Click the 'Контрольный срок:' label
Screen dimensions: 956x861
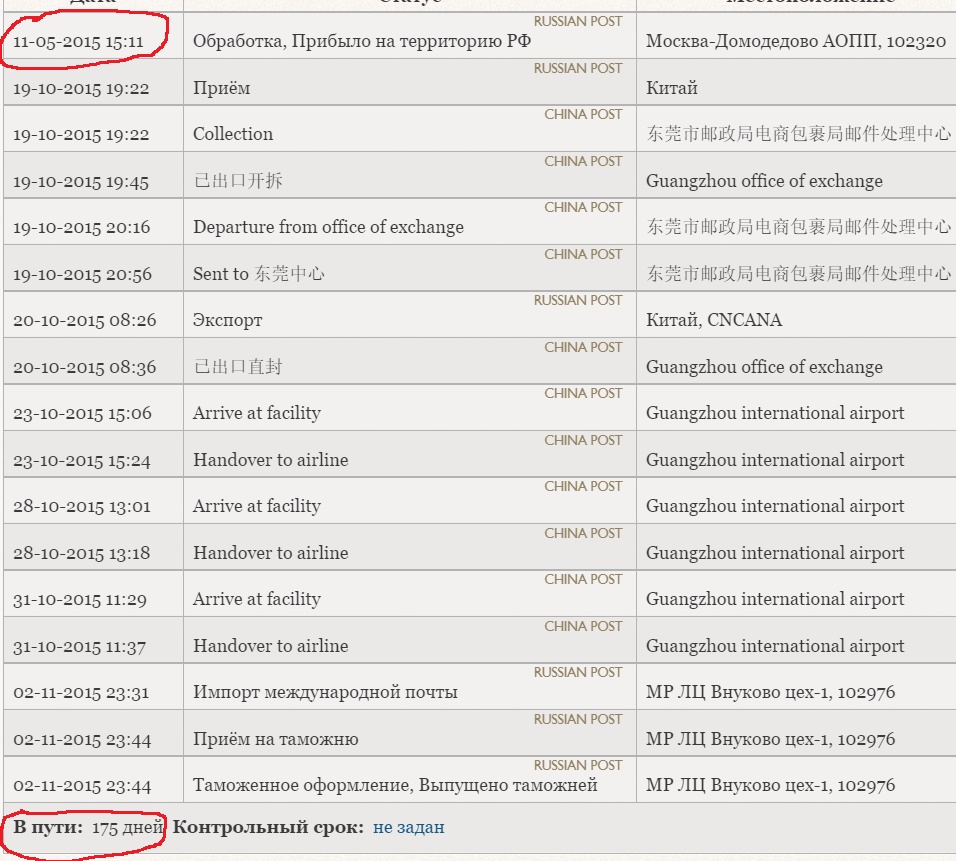click(x=268, y=827)
